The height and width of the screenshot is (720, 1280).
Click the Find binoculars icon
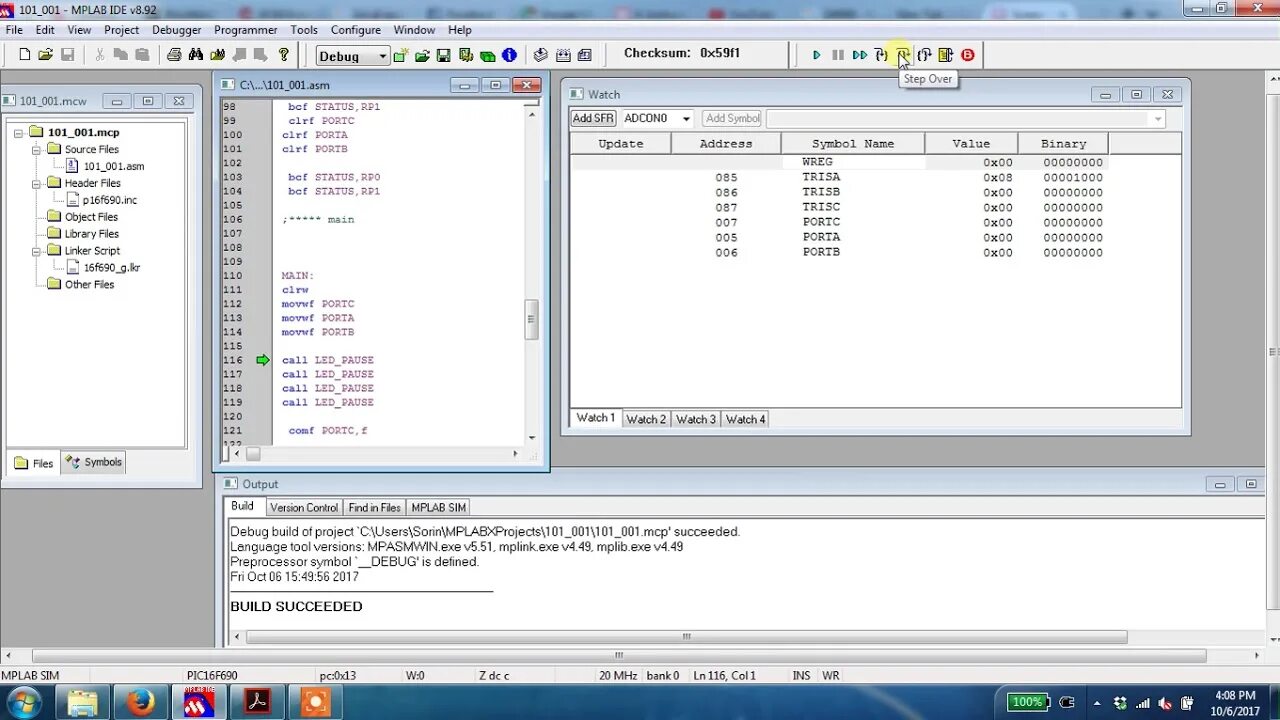coord(196,55)
